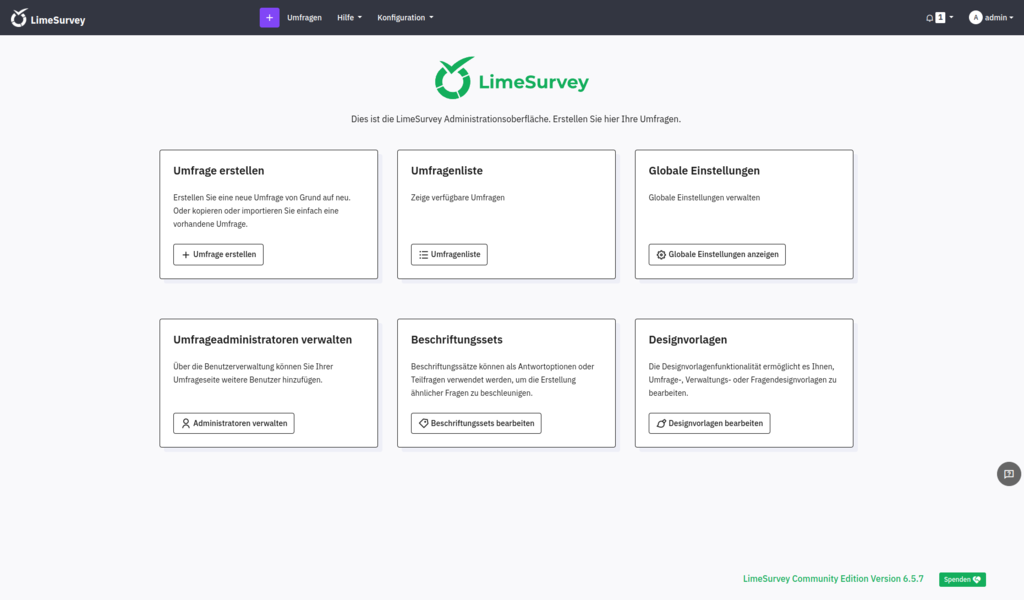1024x600 pixels.
Task: Expand the admin account dropdown
Action: click(x=992, y=17)
